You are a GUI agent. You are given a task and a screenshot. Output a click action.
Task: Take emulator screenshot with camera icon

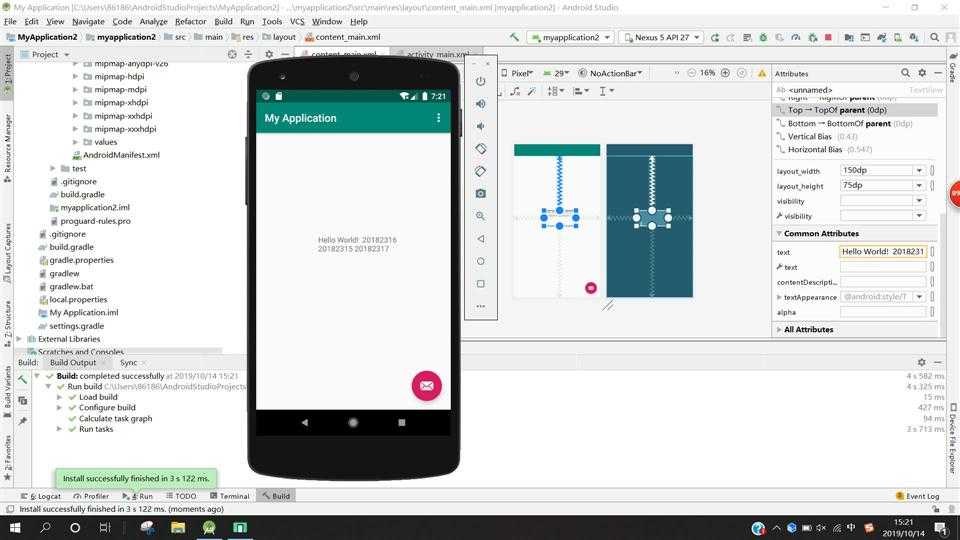click(481, 193)
